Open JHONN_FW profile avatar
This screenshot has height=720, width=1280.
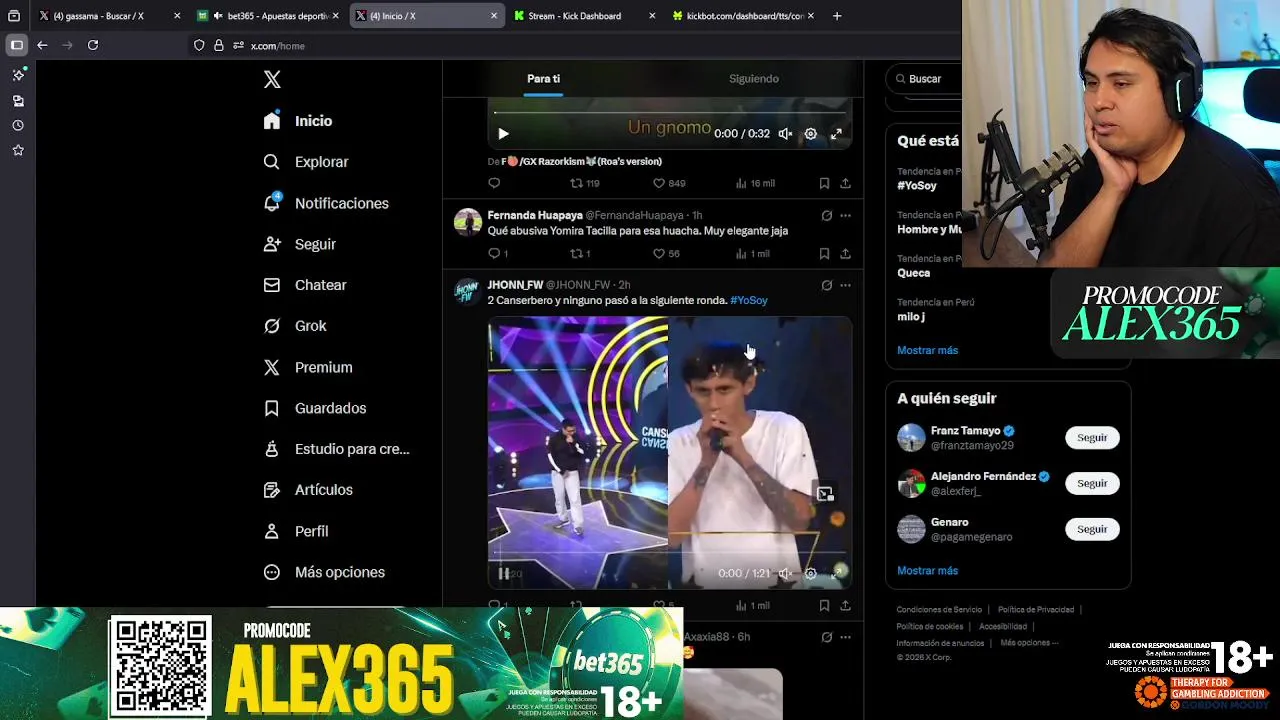(467, 291)
